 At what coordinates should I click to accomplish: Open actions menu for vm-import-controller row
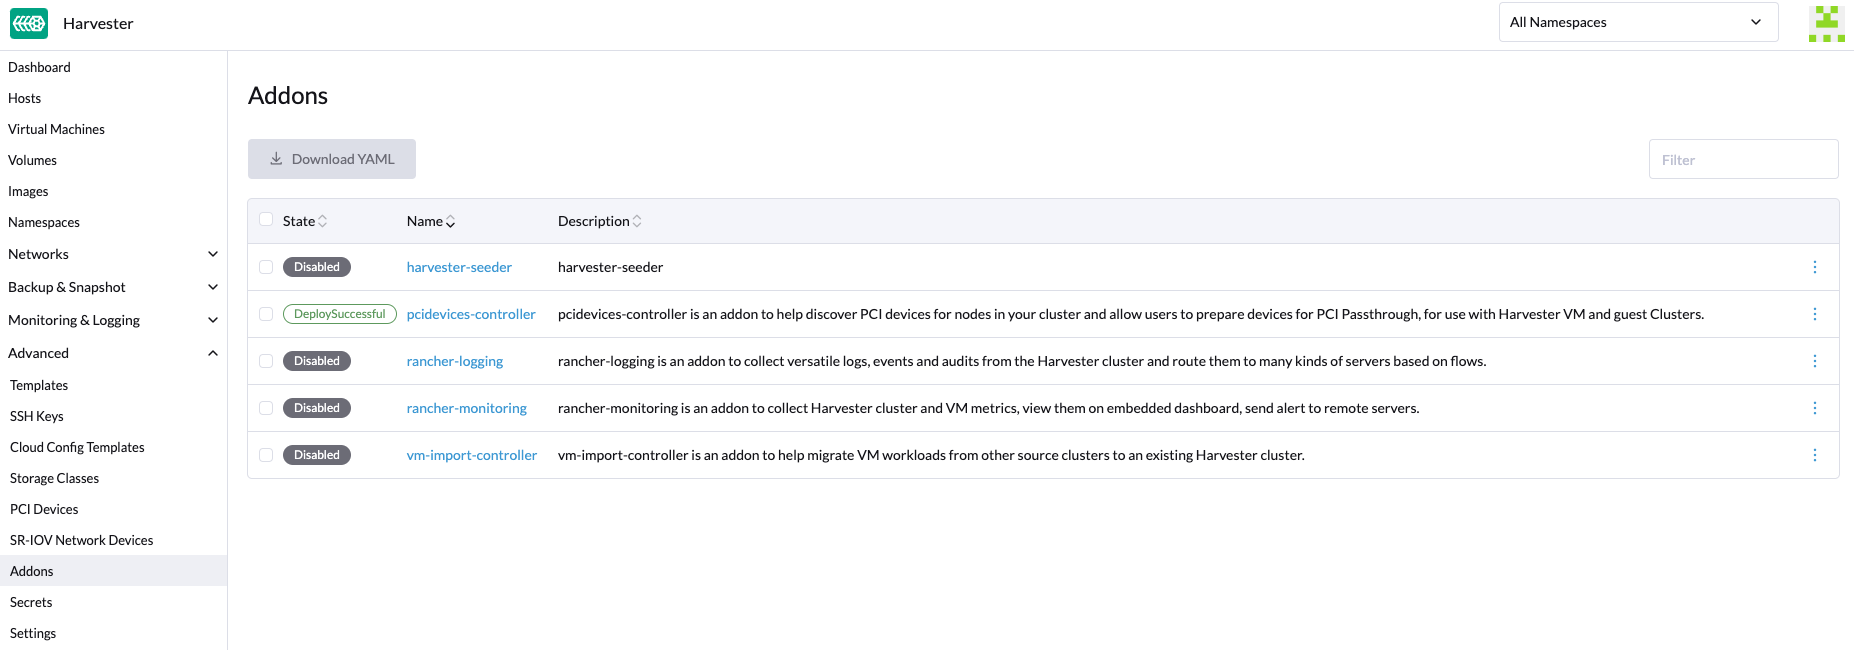(x=1814, y=455)
